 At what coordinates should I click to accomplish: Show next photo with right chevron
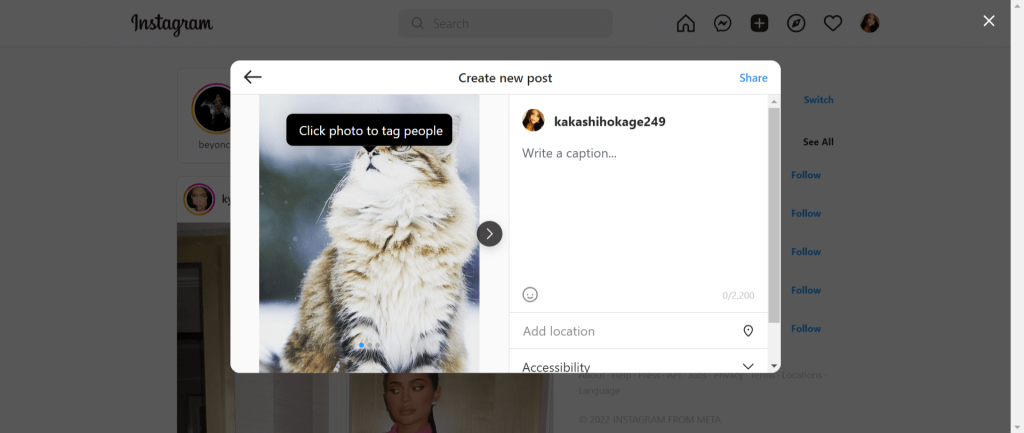489,234
